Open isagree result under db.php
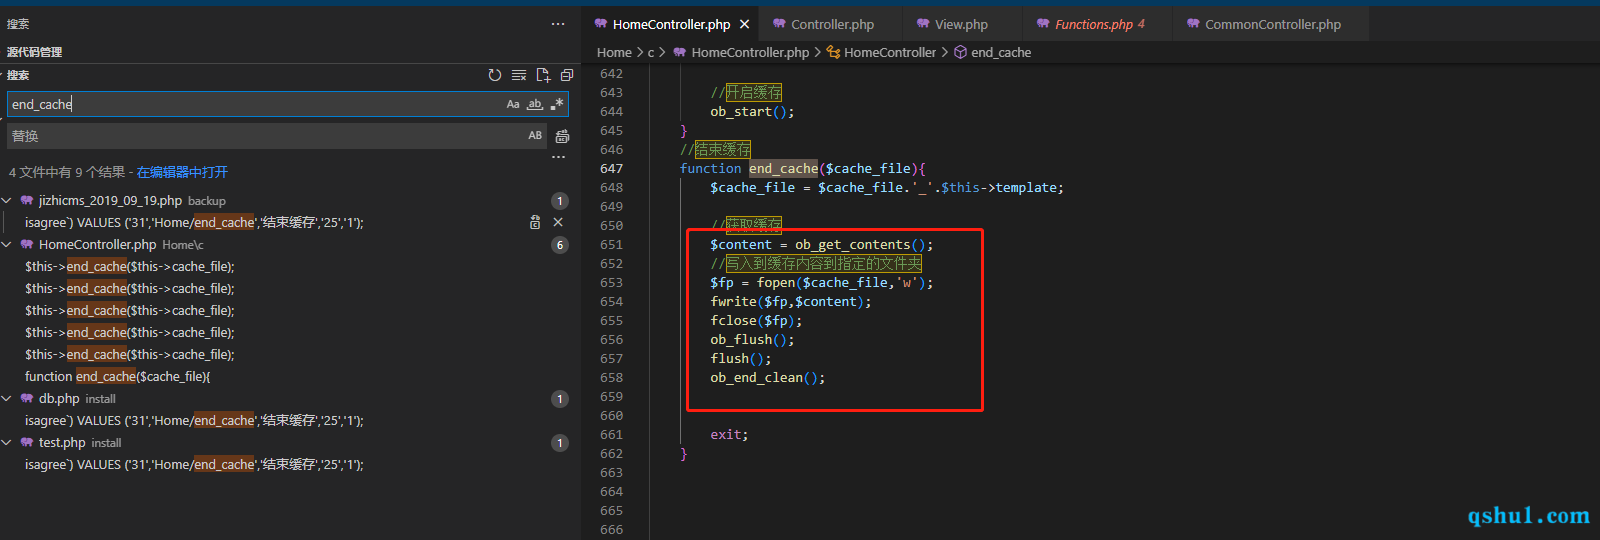1600x540 pixels. coord(194,420)
